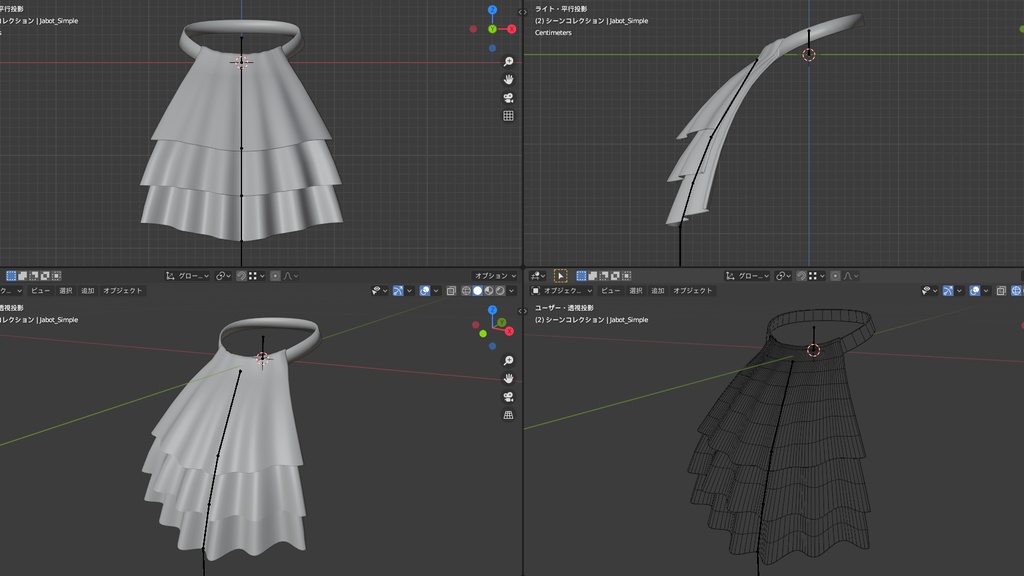Click the オブジェクト menu button
1024x576 pixels.
[x=123, y=291]
